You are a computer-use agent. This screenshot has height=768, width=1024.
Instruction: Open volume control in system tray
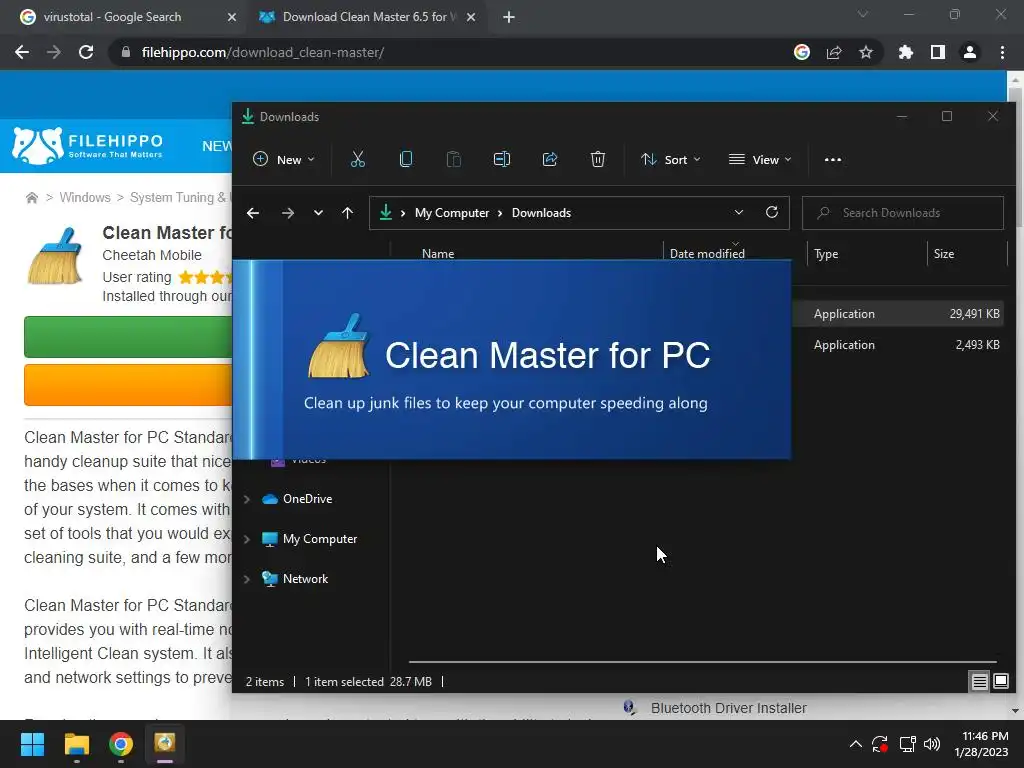[932, 744]
